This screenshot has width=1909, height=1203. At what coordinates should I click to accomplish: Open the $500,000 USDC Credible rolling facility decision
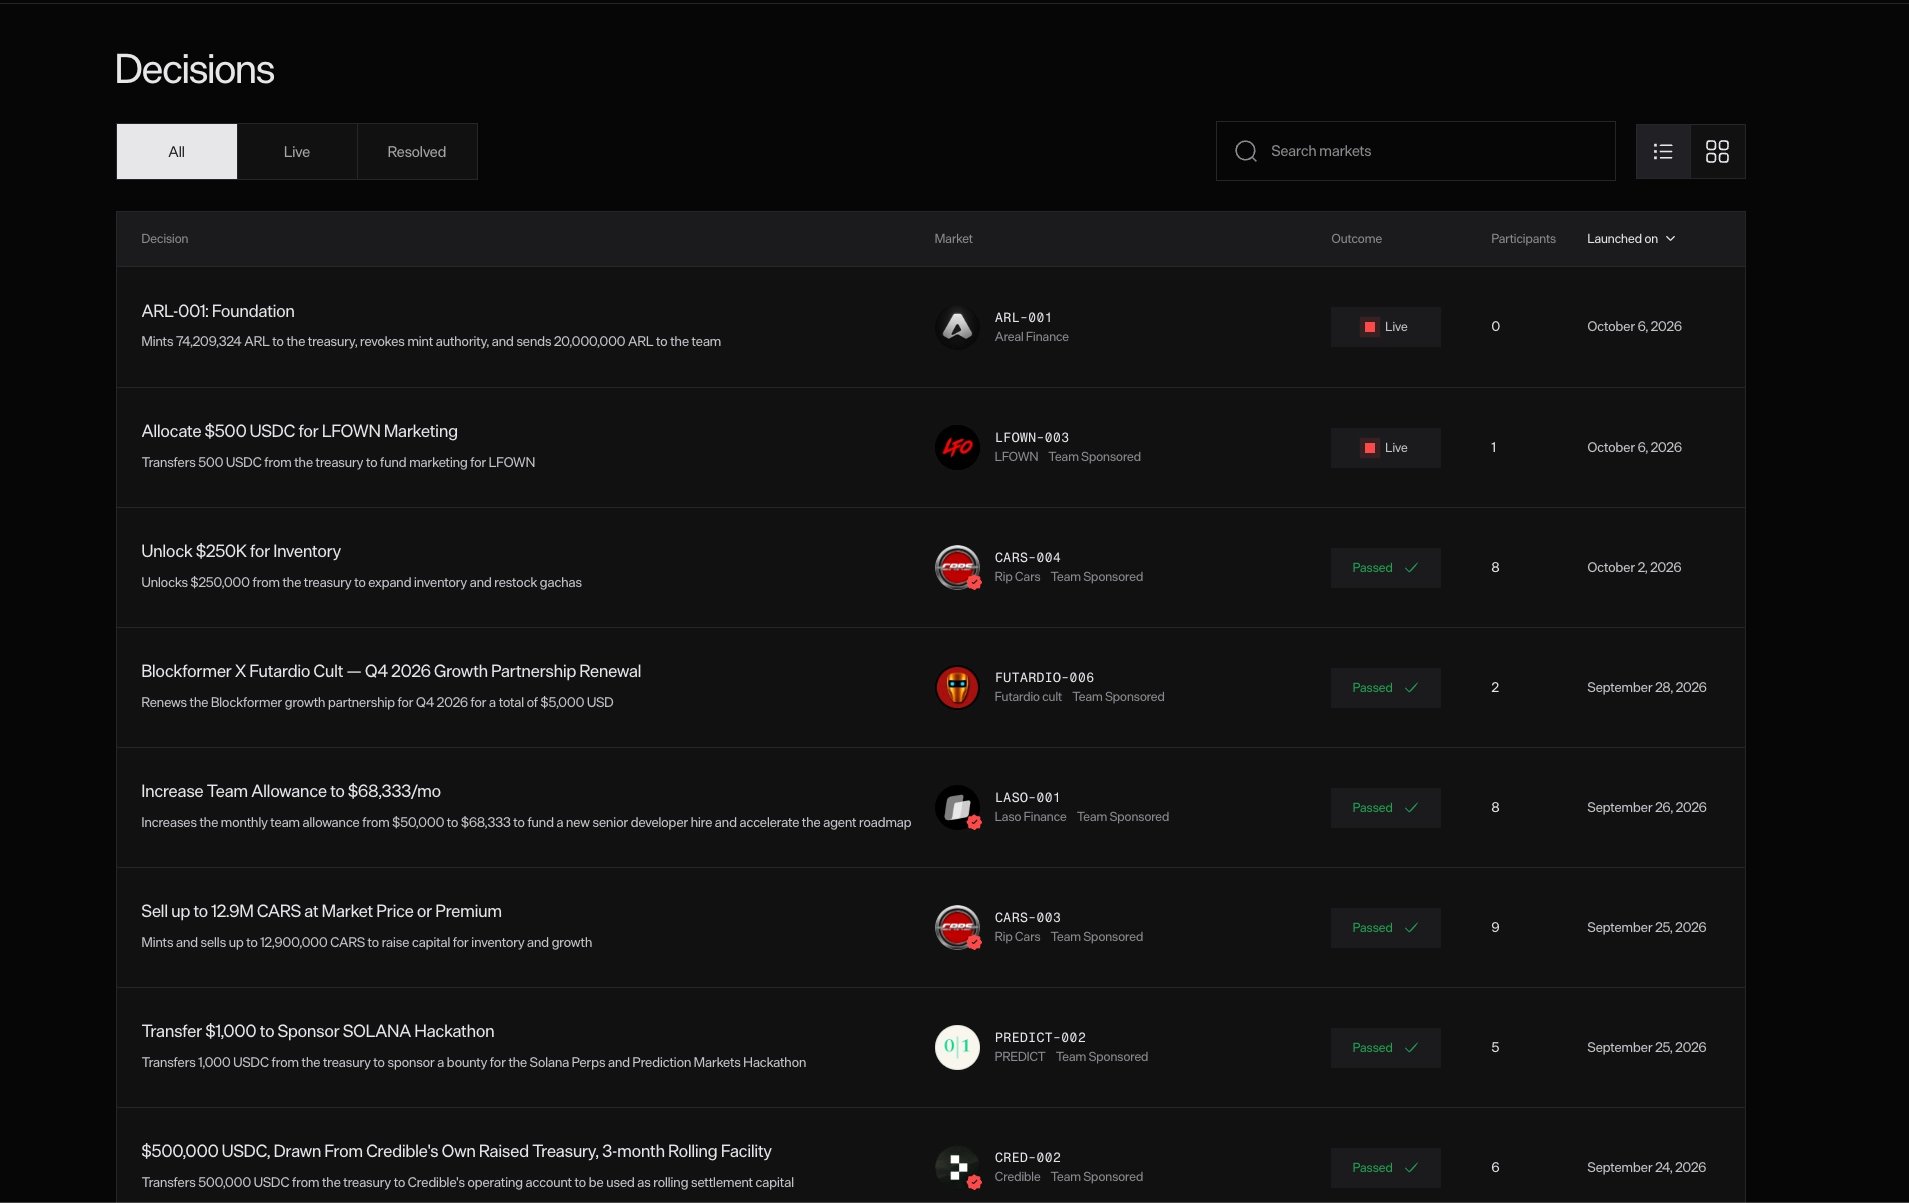(456, 1151)
